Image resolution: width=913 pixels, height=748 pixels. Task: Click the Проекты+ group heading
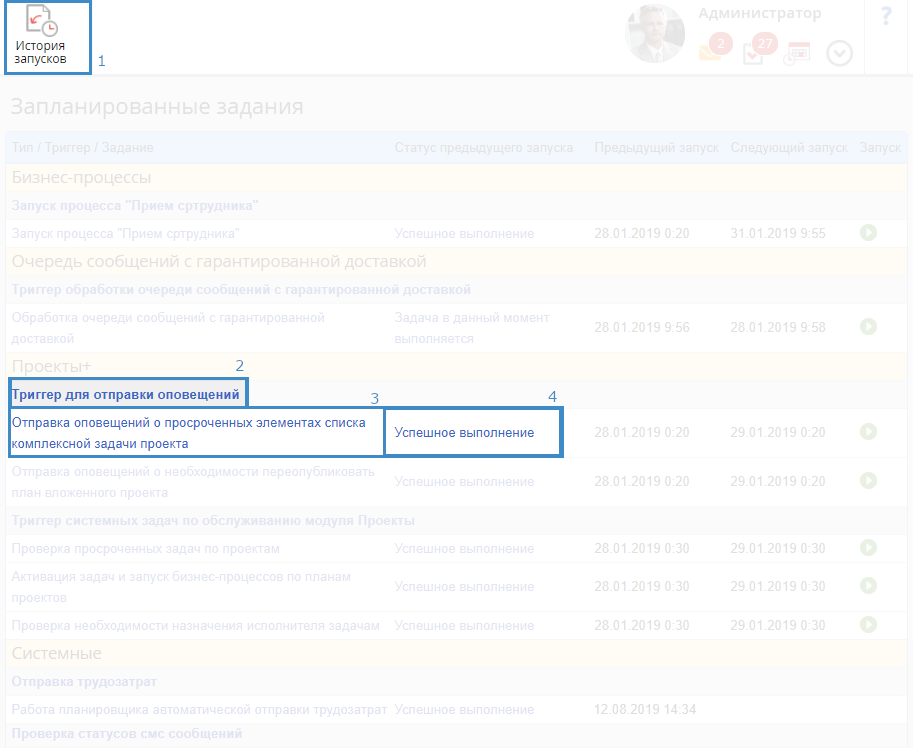[51, 366]
